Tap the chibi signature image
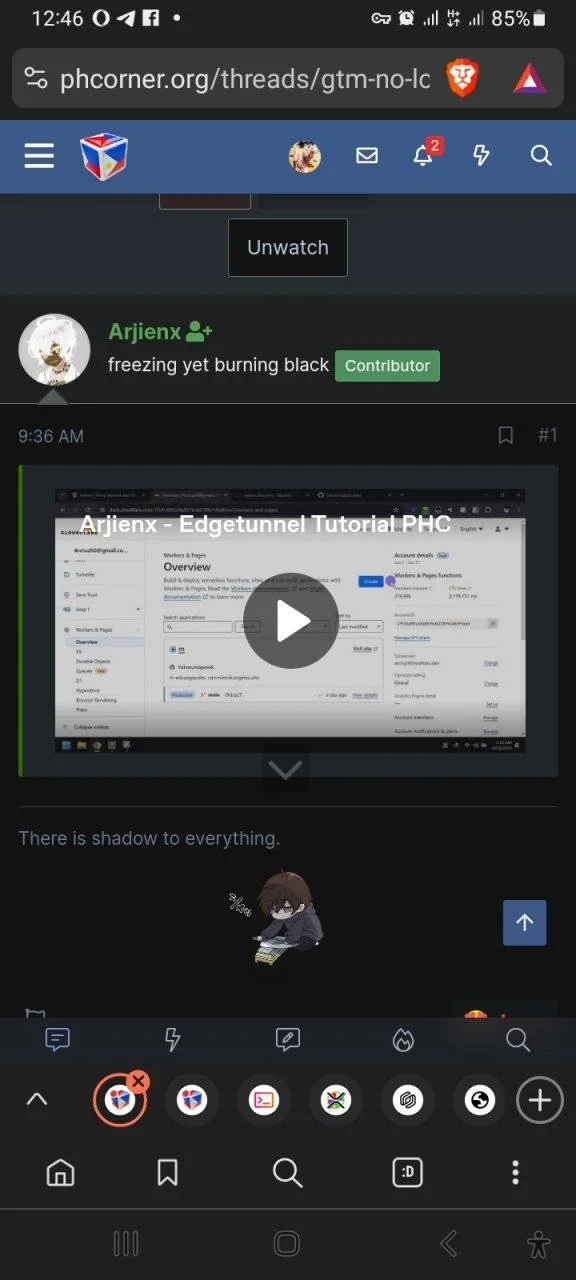Viewport: 576px width, 1280px height. coord(275,918)
